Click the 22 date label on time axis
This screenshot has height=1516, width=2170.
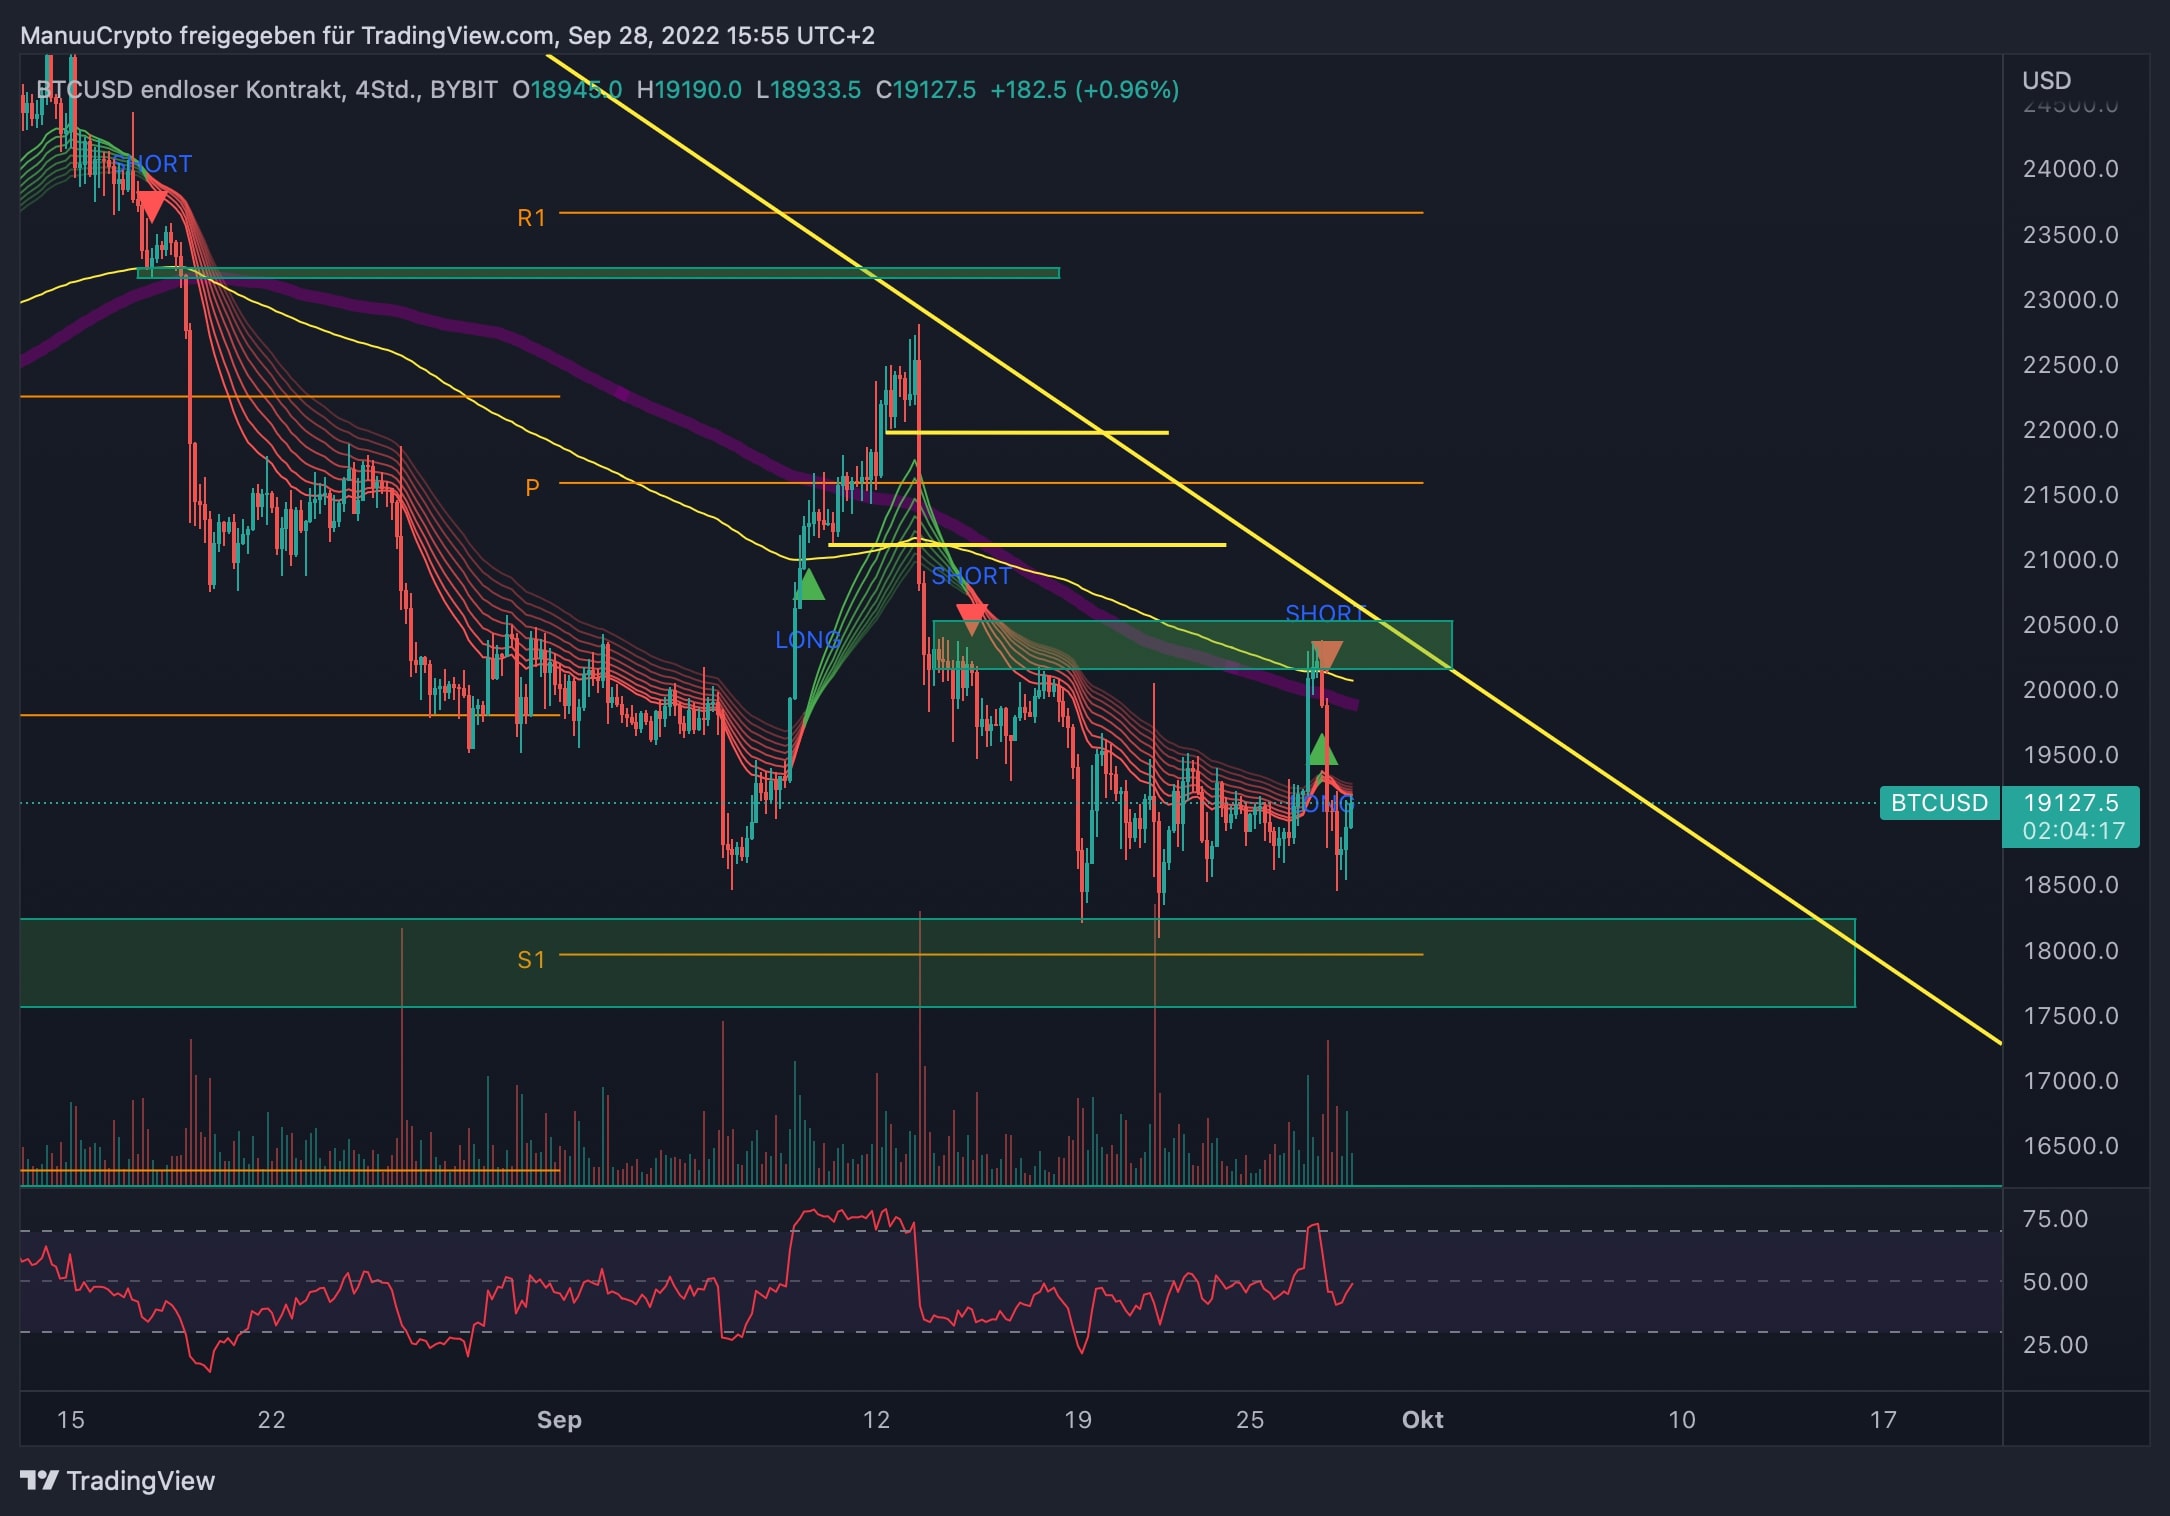pyautogui.click(x=271, y=1420)
